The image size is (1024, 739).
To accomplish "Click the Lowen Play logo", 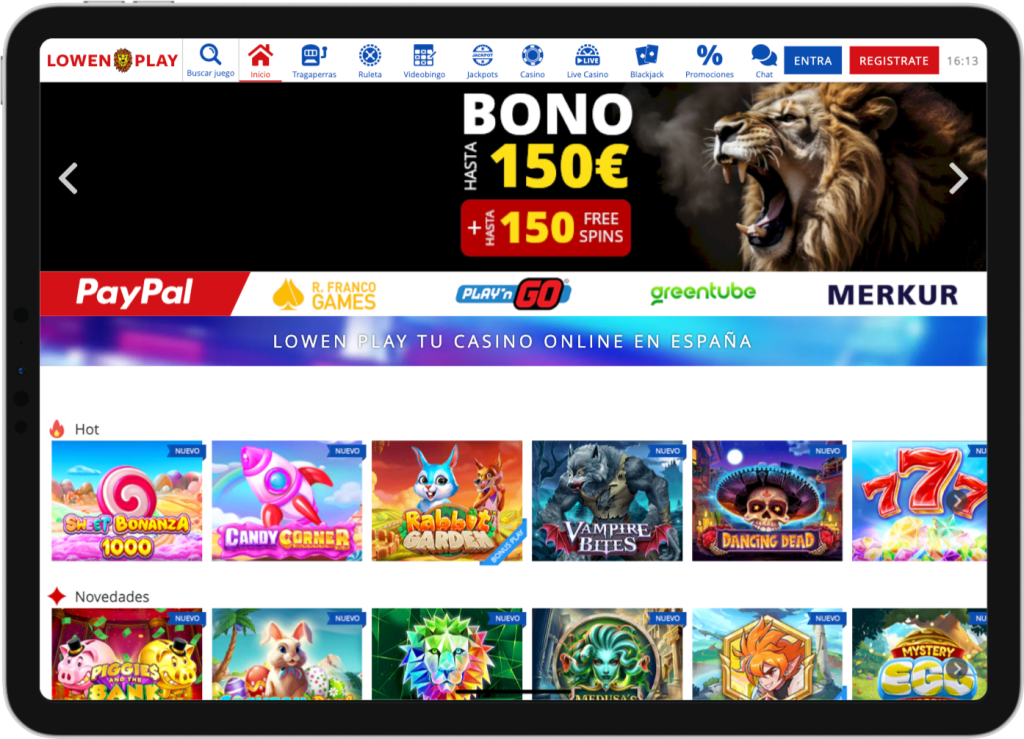I will 112,61.
